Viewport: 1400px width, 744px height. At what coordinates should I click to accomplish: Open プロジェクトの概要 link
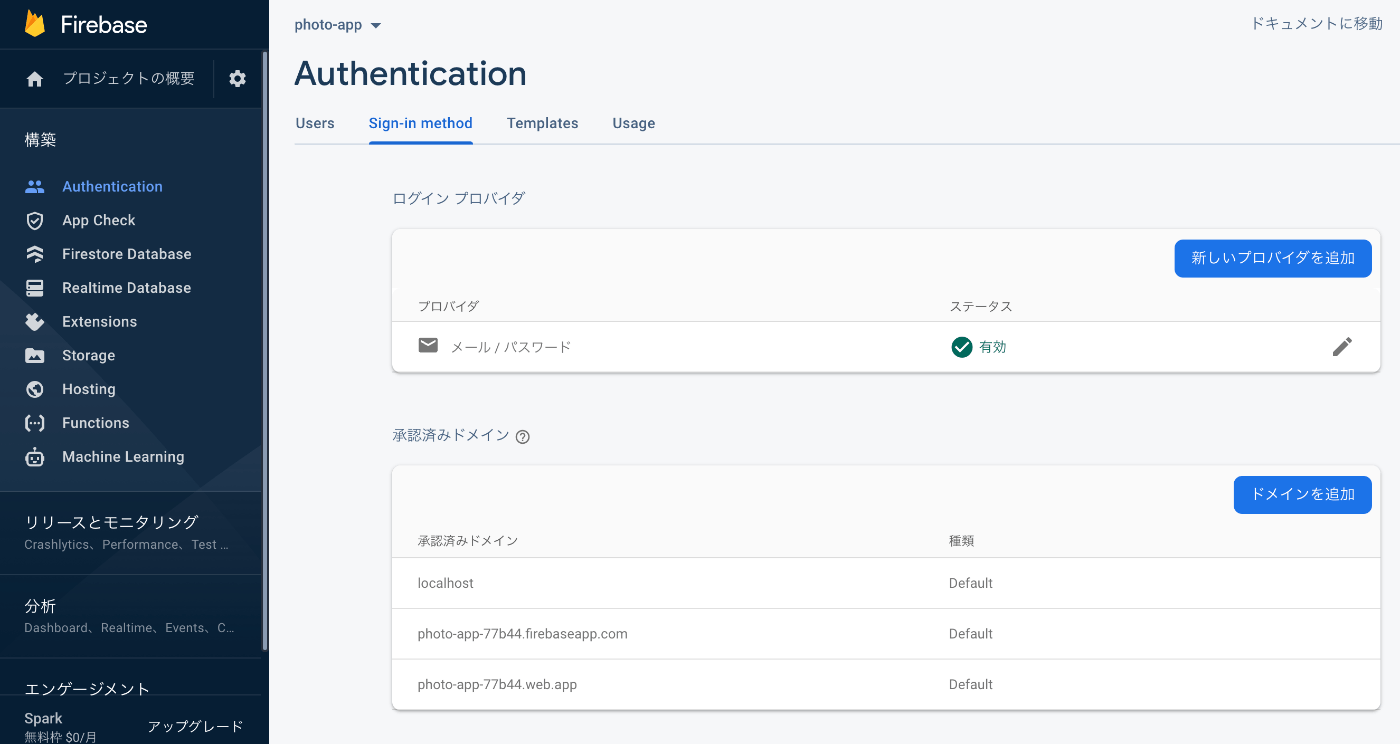(x=129, y=78)
